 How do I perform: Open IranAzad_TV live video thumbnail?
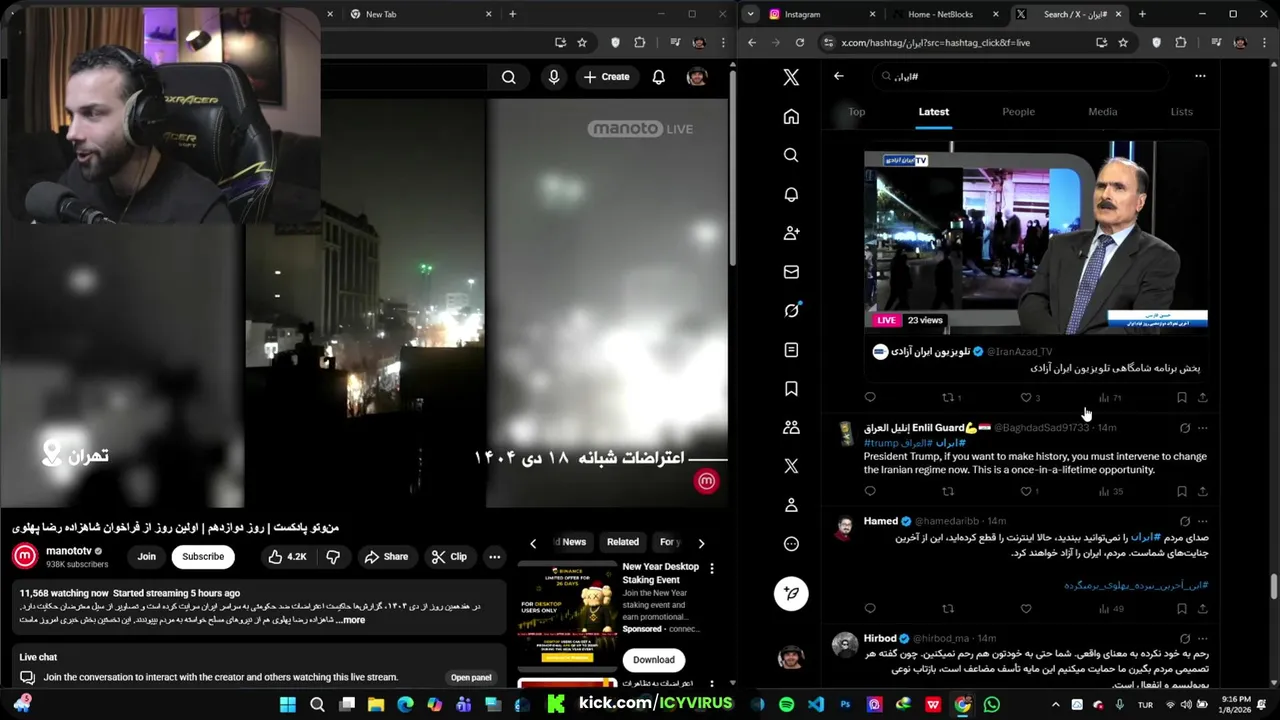click(x=1036, y=236)
